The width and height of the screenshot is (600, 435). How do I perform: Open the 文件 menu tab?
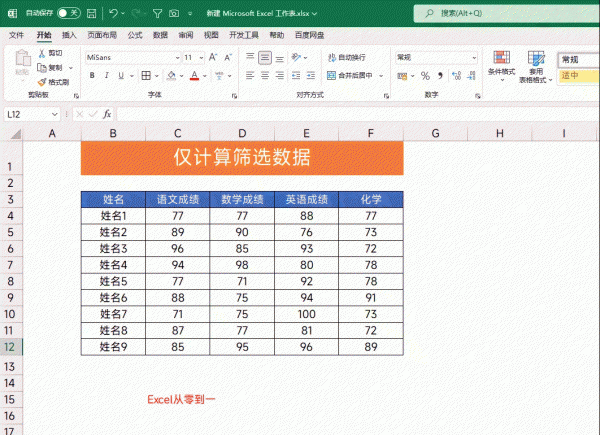pos(16,35)
